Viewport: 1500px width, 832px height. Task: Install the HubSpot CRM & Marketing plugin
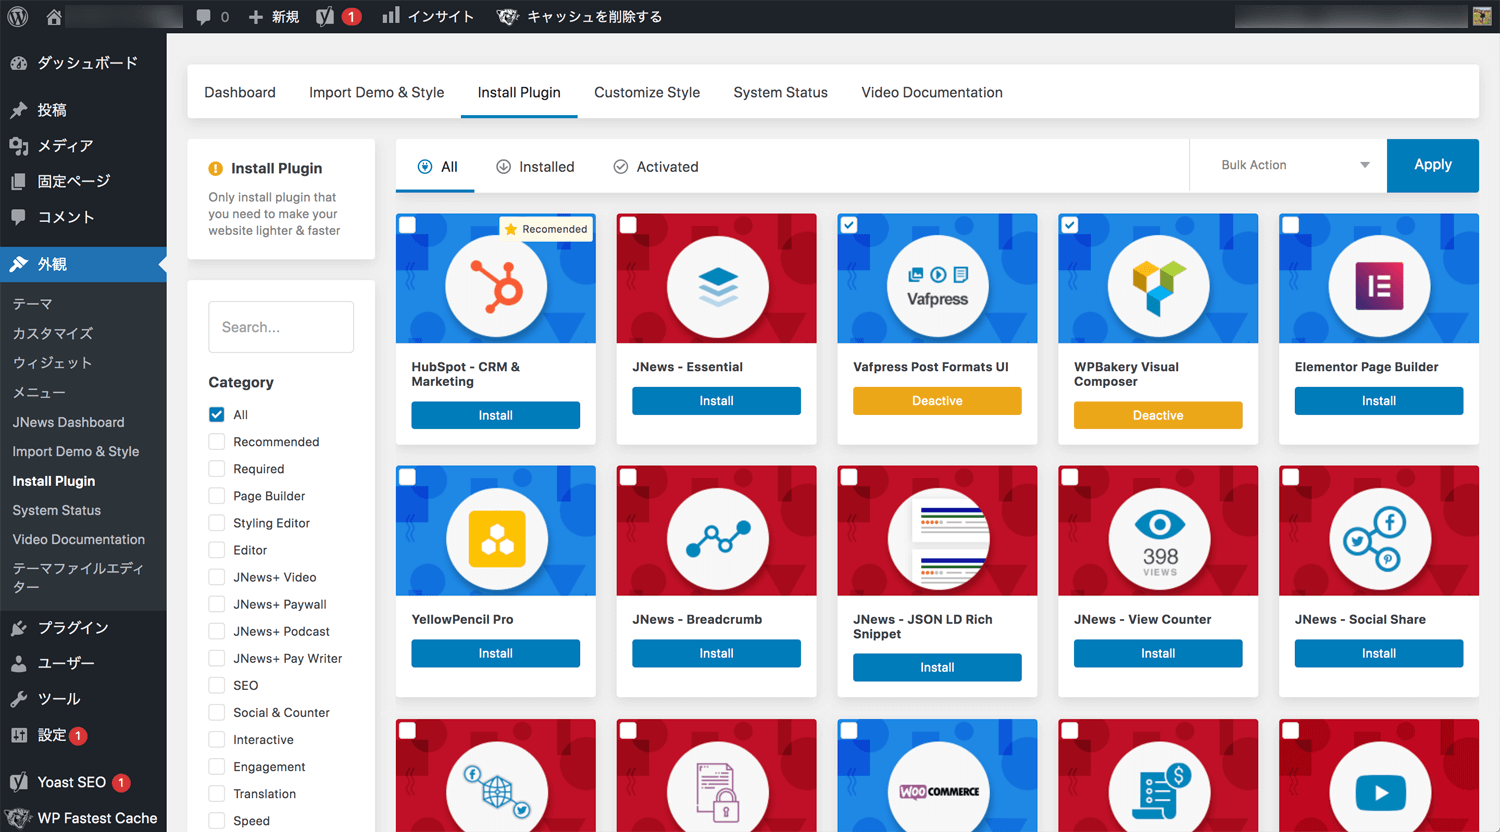(x=496, y=415)
